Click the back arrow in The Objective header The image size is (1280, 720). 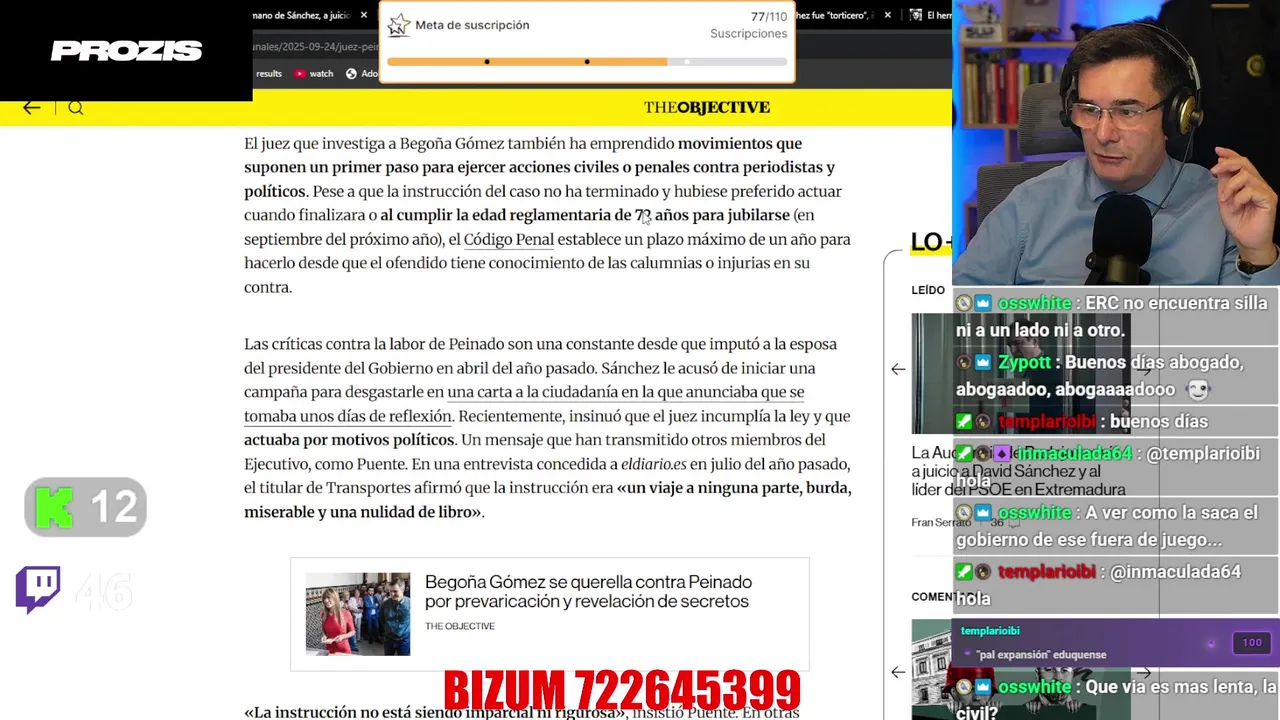pos(32,108)
